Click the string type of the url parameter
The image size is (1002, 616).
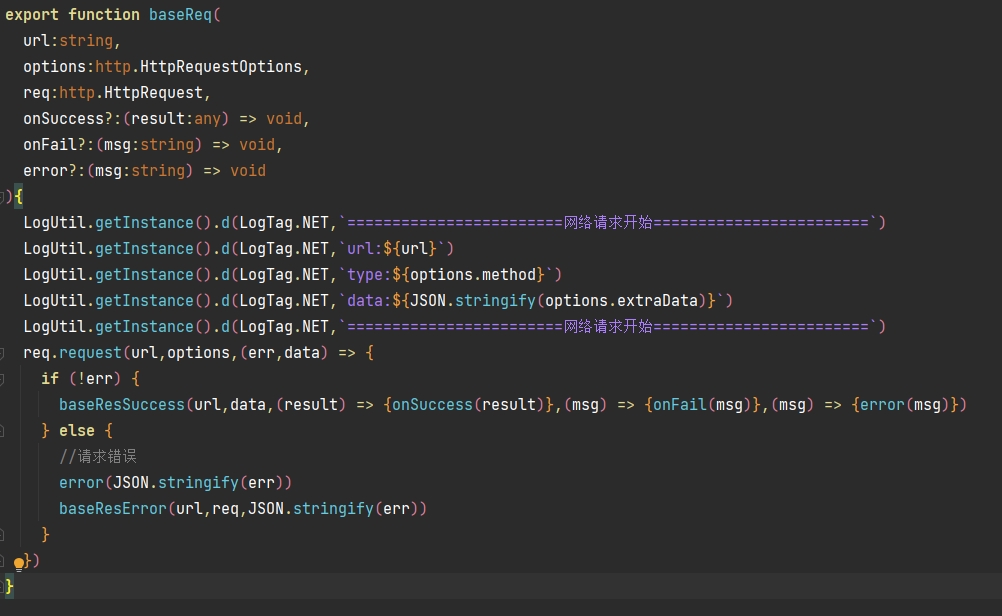click(x=86, y=41)
